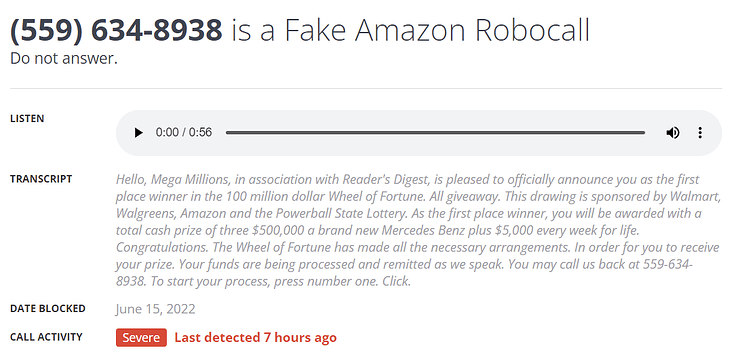Seek along the audio progress bar
The image size is (750, 362).
pyautogui.click(x=435, y=132)
